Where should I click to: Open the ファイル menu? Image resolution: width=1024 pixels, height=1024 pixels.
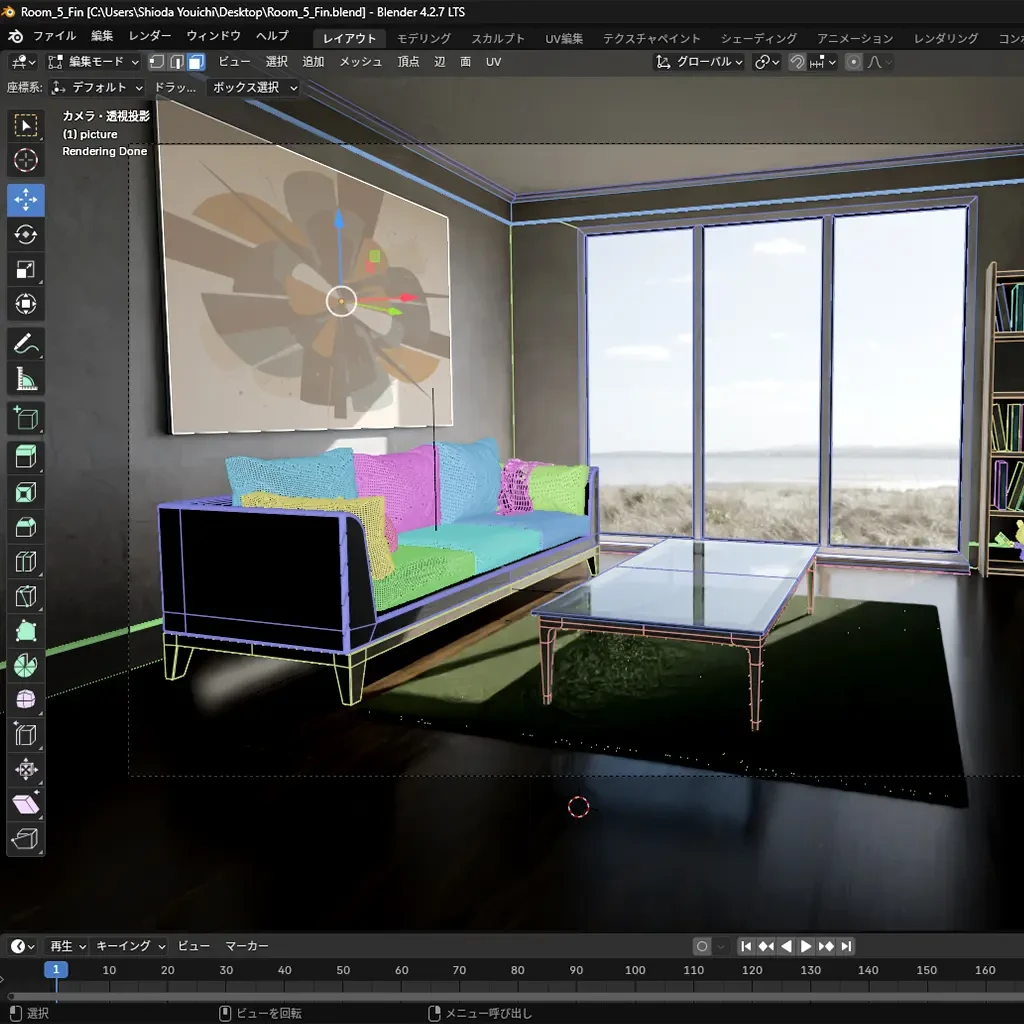click(54, 36)
